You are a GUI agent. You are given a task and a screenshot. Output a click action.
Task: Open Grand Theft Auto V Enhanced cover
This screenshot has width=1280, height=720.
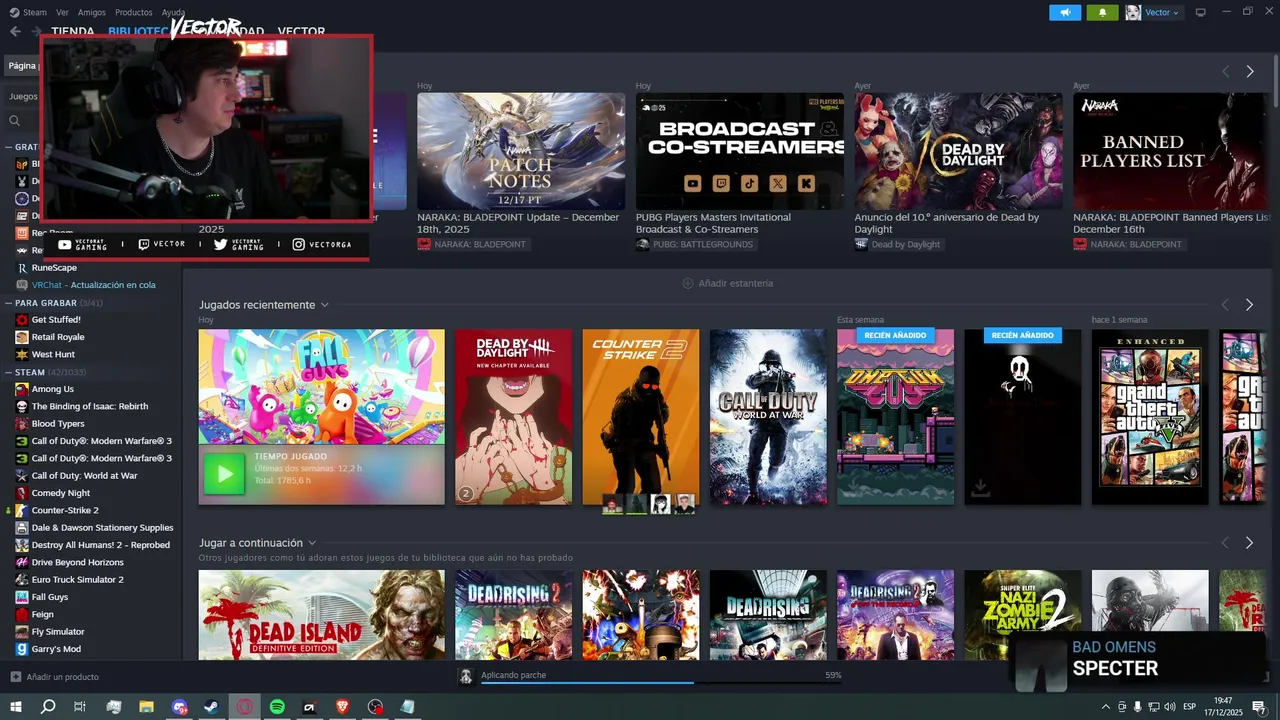pos(1150,417)
